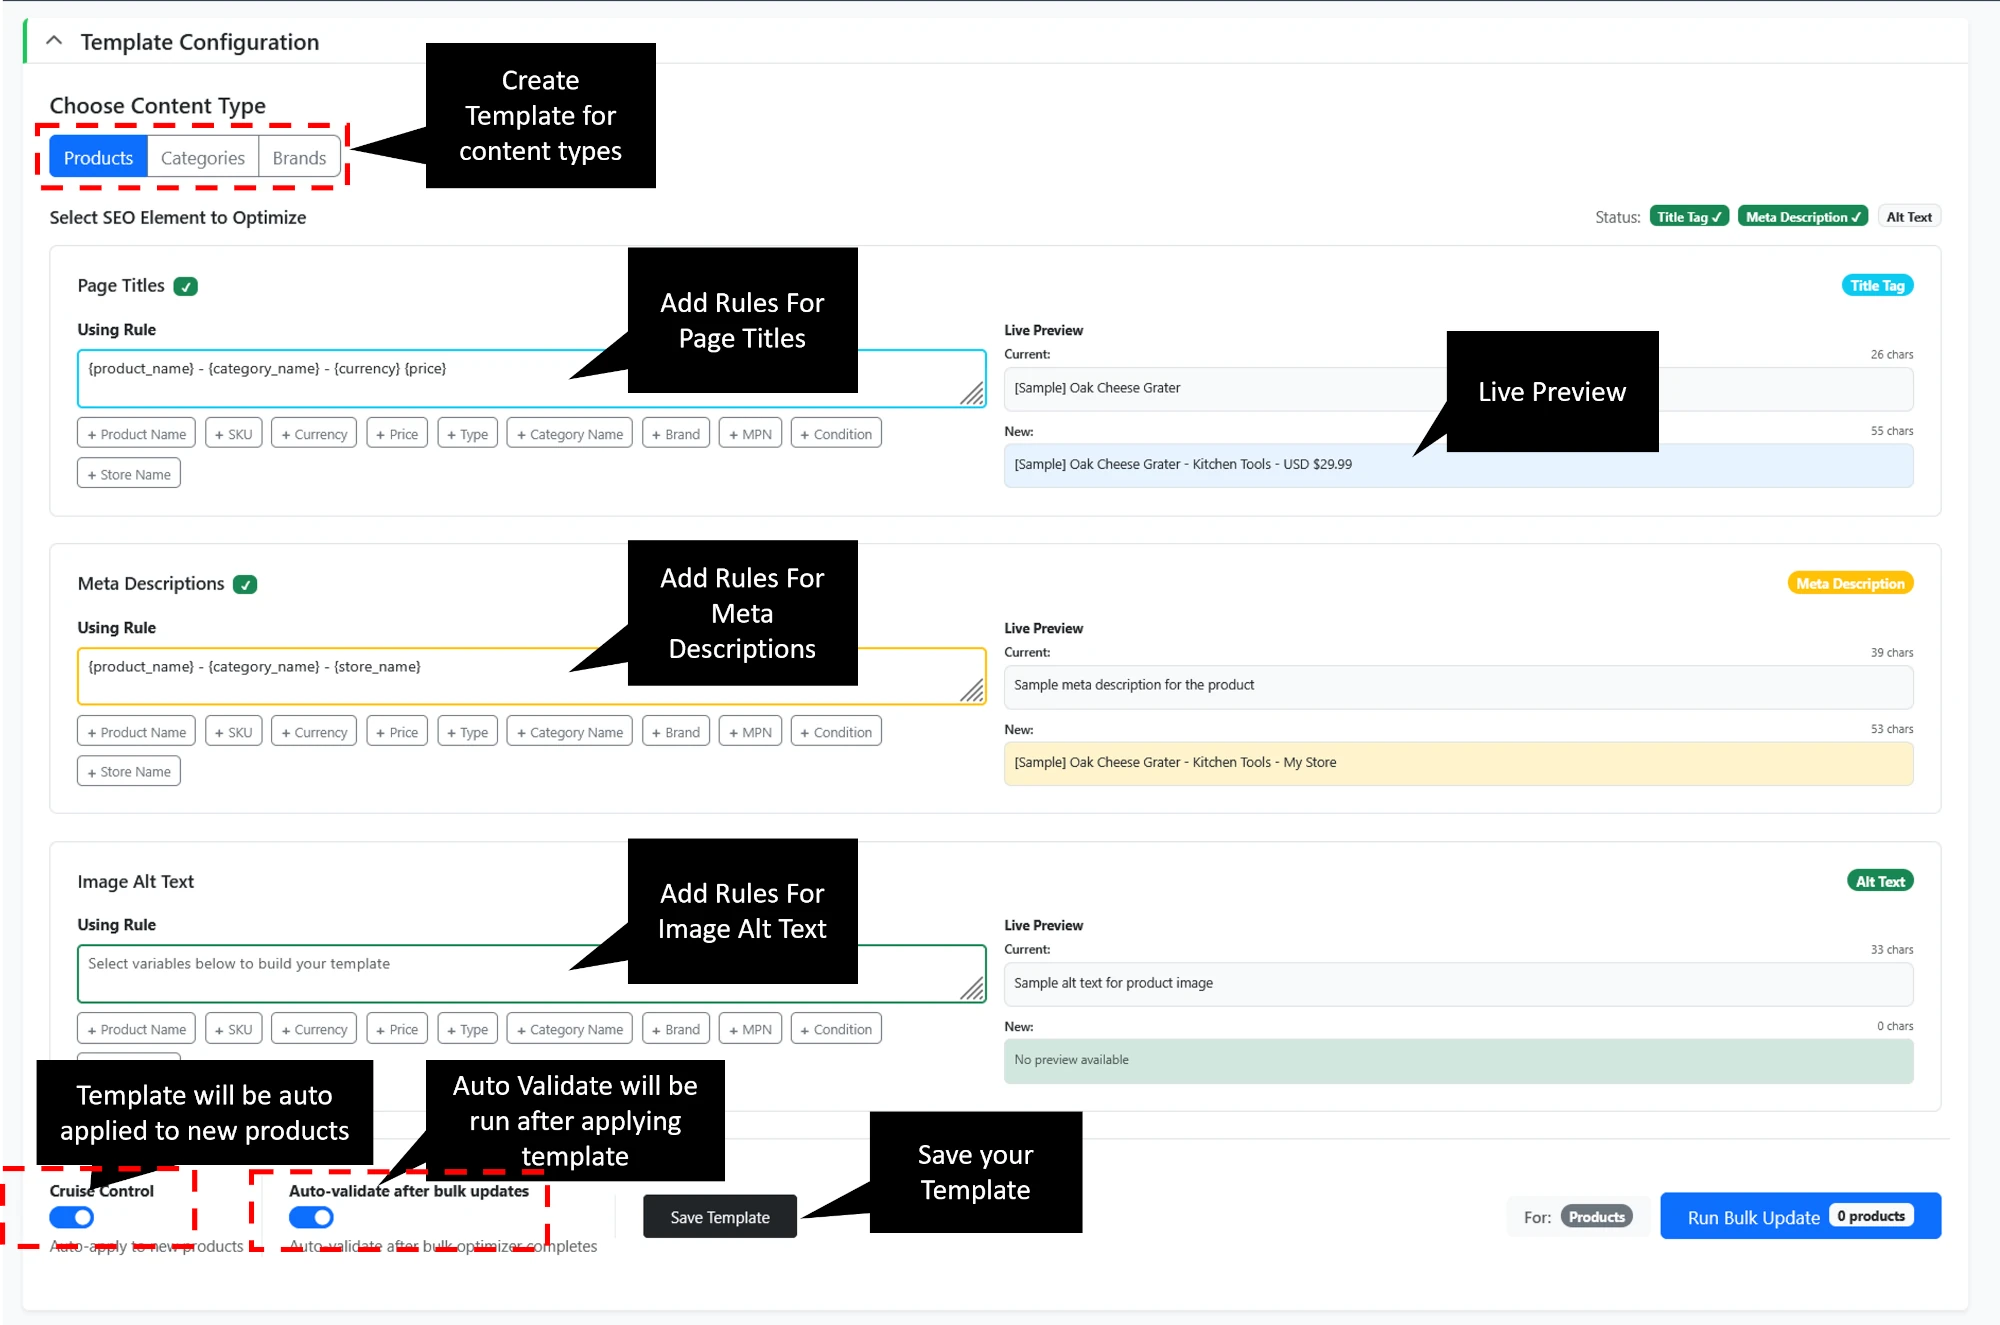Viewport: 2000px width, 1325px height.
Task: Disable Auto-validate after bulk updates
Action: tap(311, 1217)
